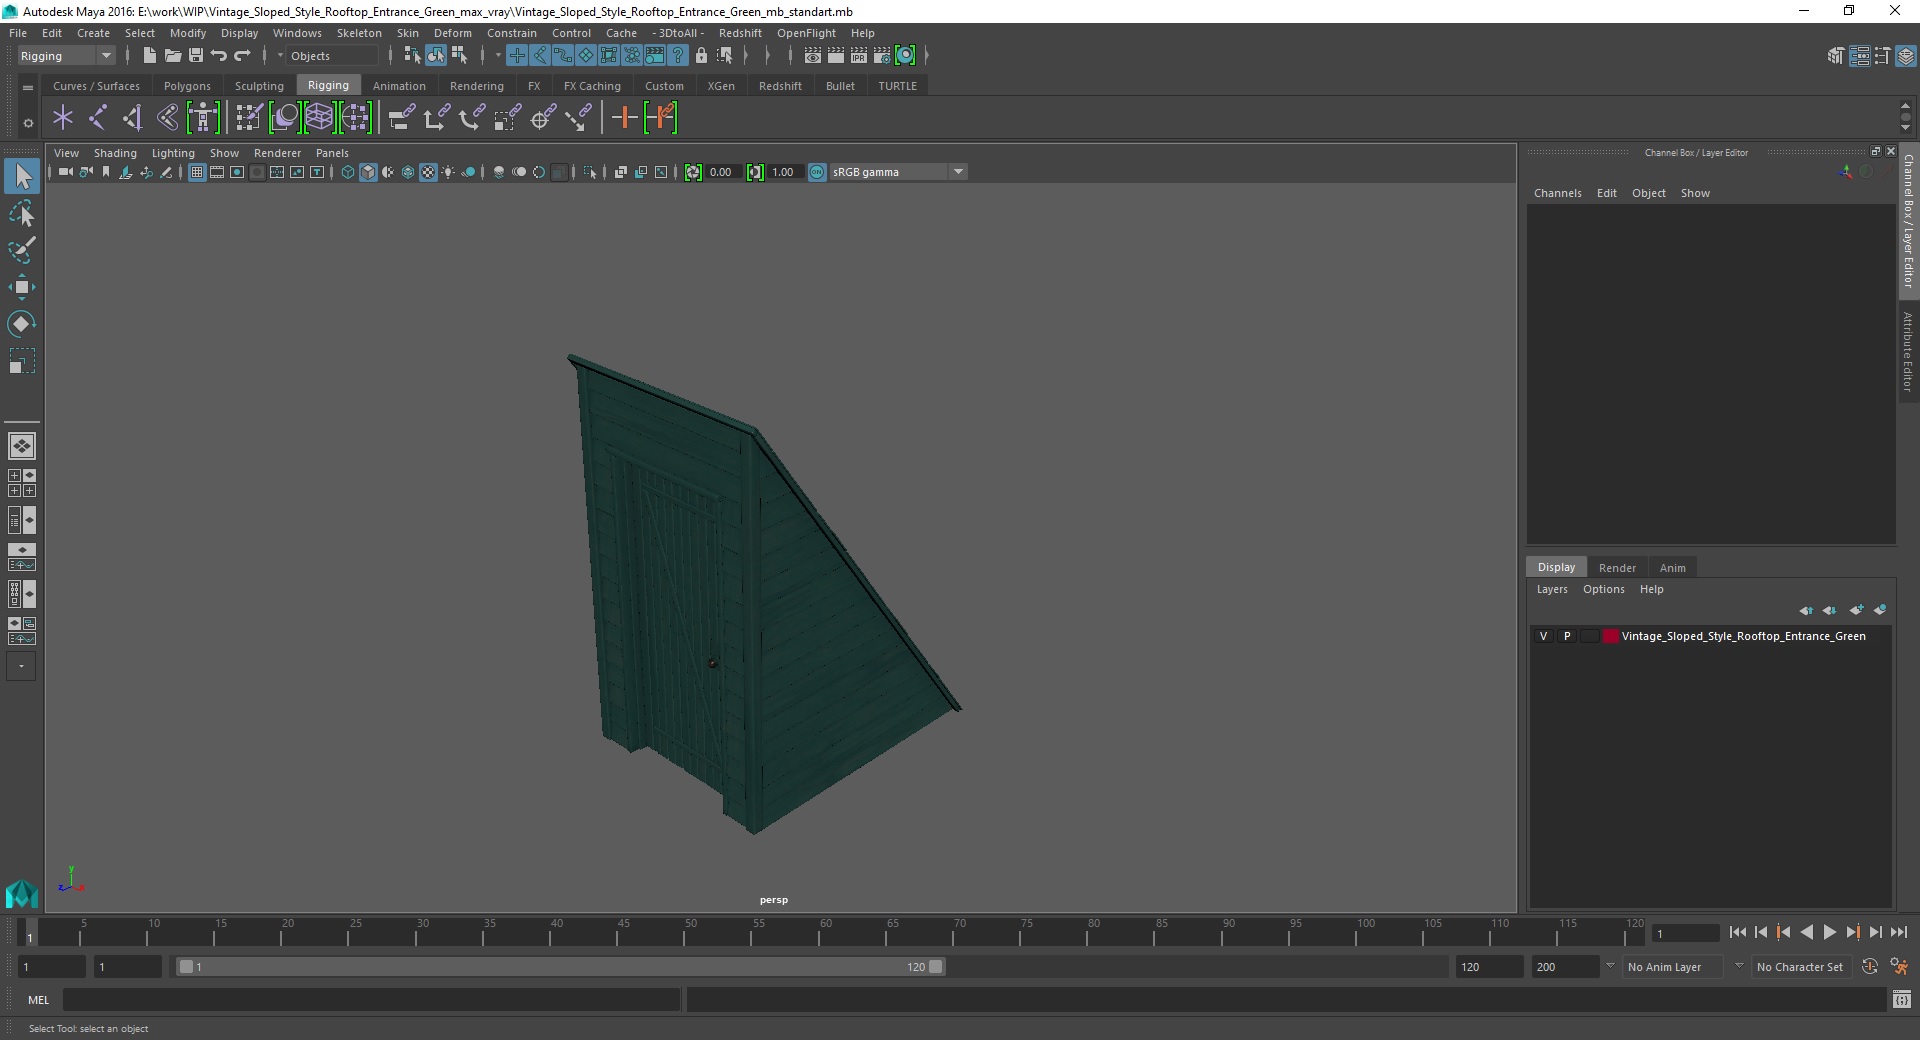Viewport: 1920px width, 1040px height.
Task: Select the arrow Select tool
Action: pos(22,176)
